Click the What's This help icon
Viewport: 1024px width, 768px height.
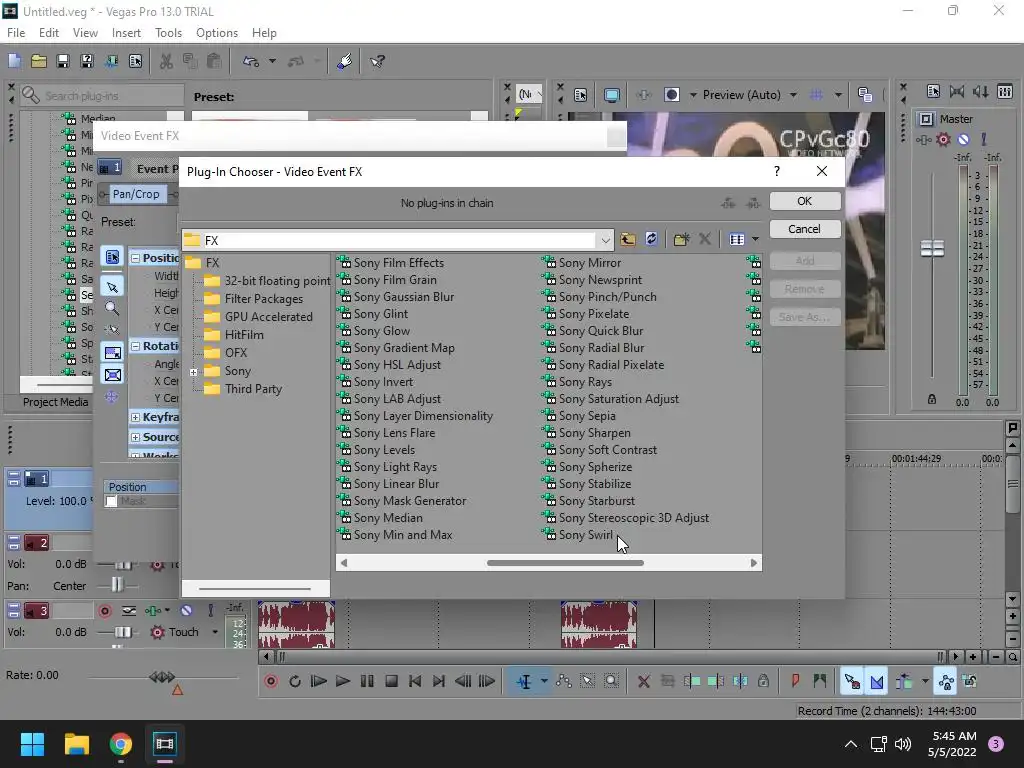pyautogui.click(x=377, y=61)
